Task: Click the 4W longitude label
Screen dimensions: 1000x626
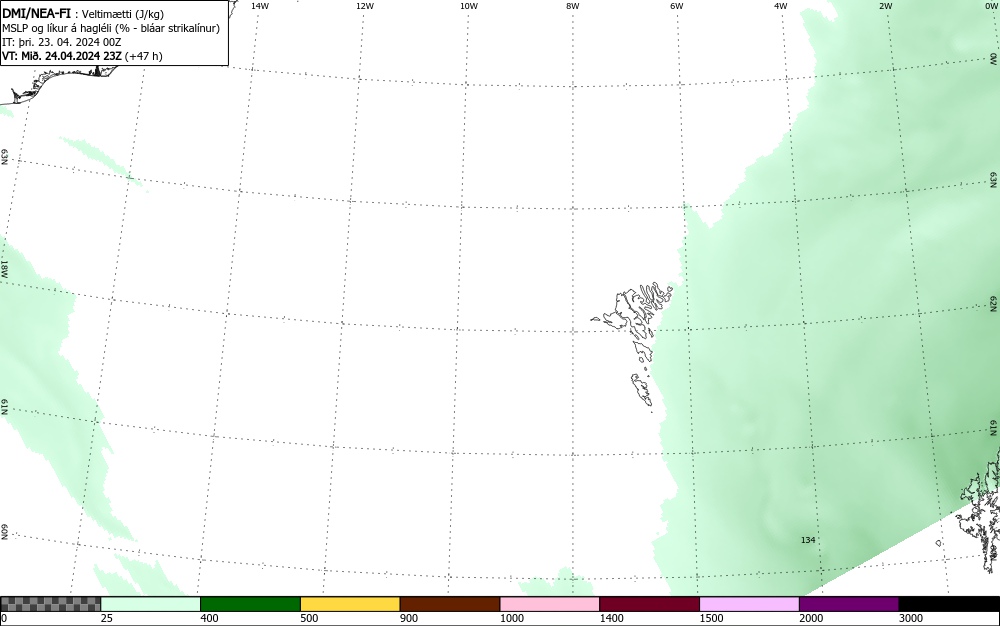Action: pyautogui.click(x=781, y=6)
